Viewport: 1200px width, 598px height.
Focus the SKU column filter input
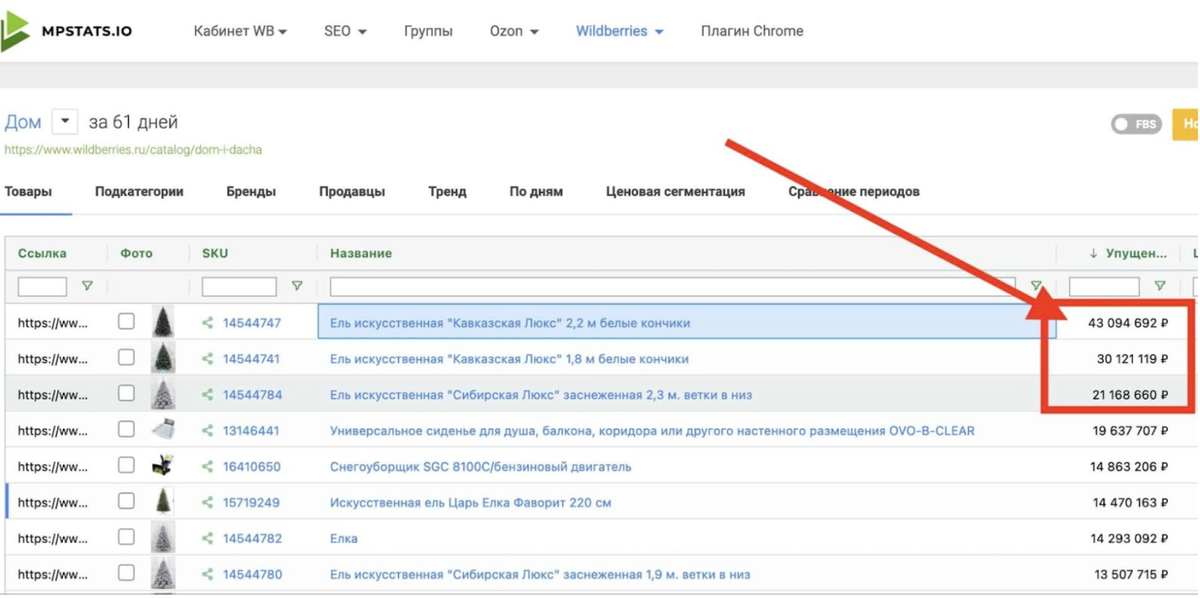click(x=239, y=287)
